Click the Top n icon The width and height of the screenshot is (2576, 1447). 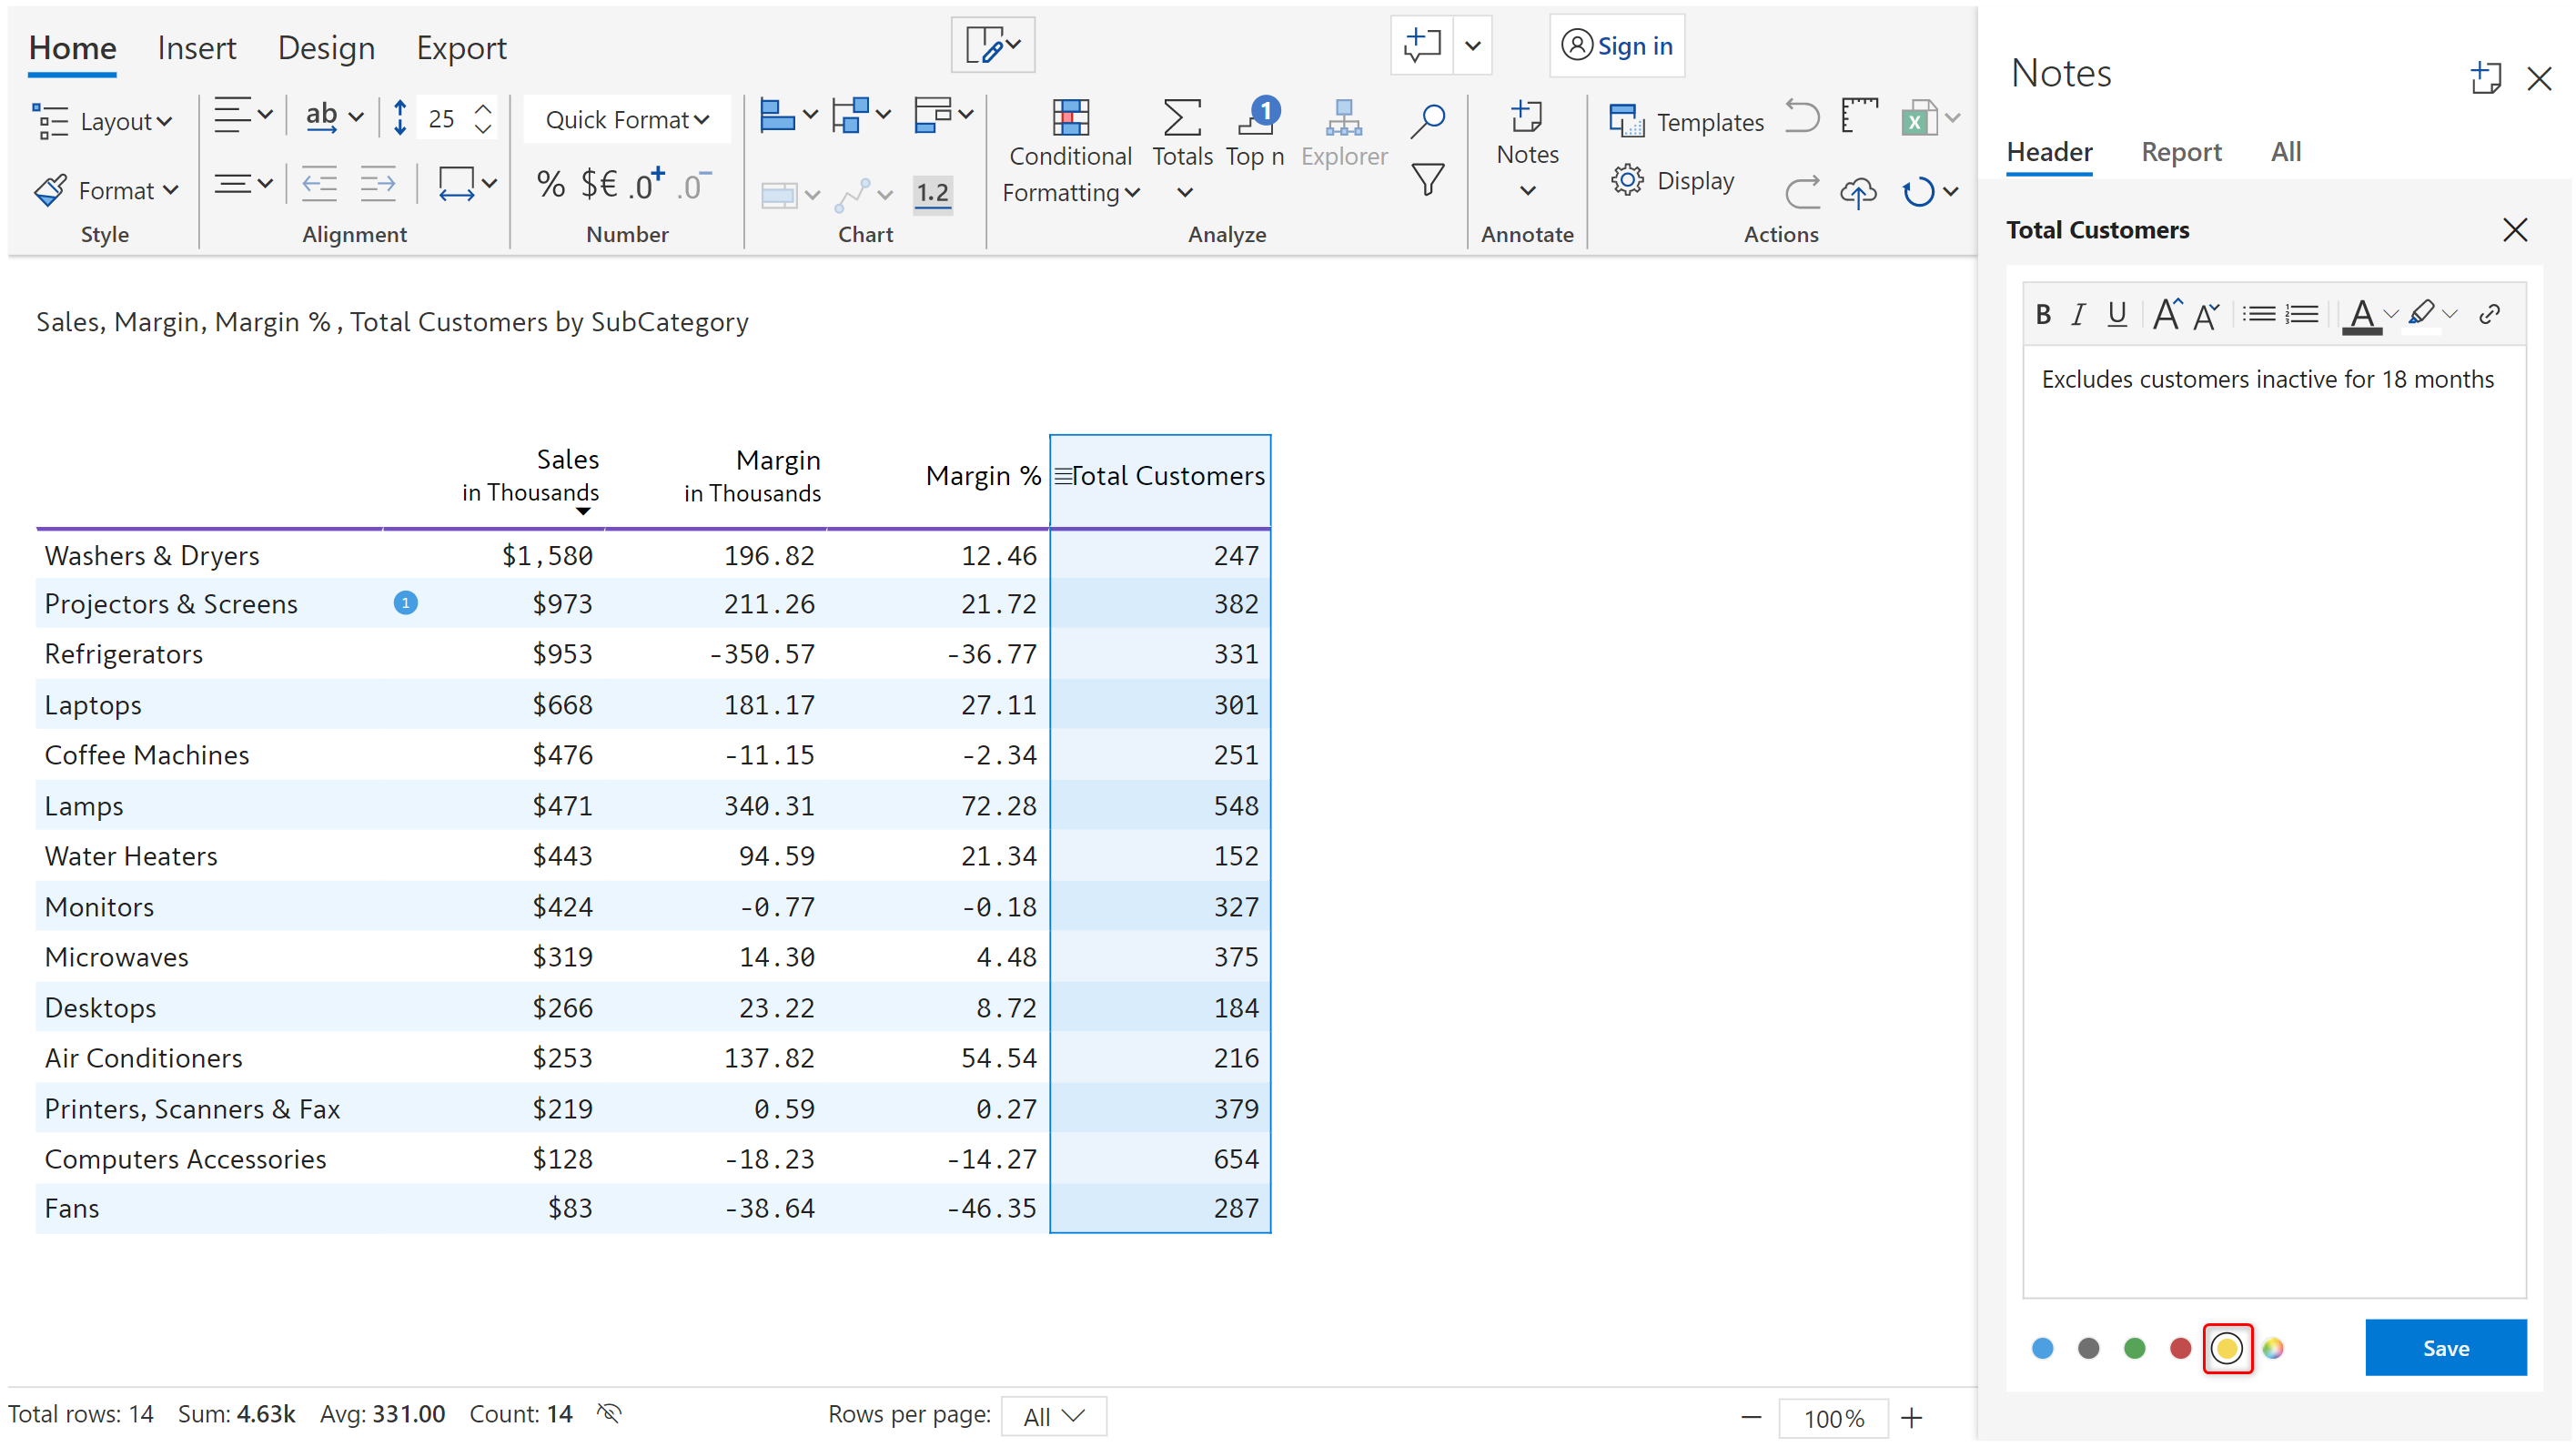1256,118
